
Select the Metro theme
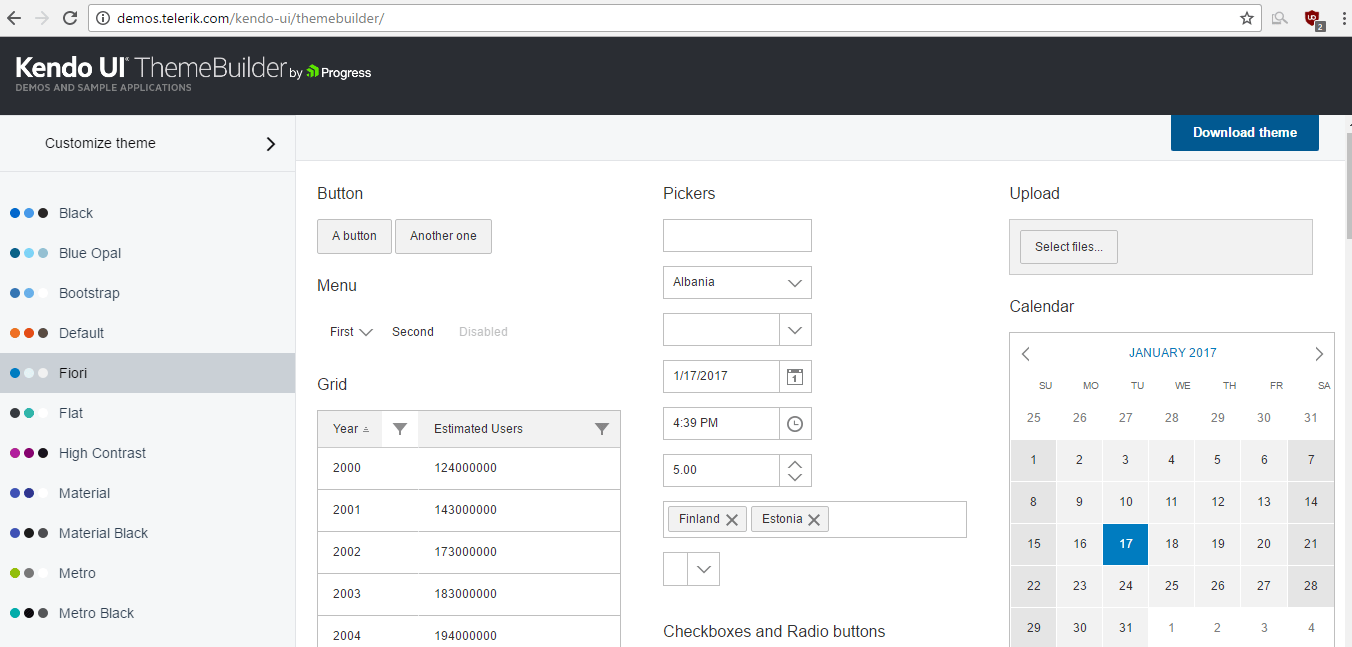tap(147, 573)
